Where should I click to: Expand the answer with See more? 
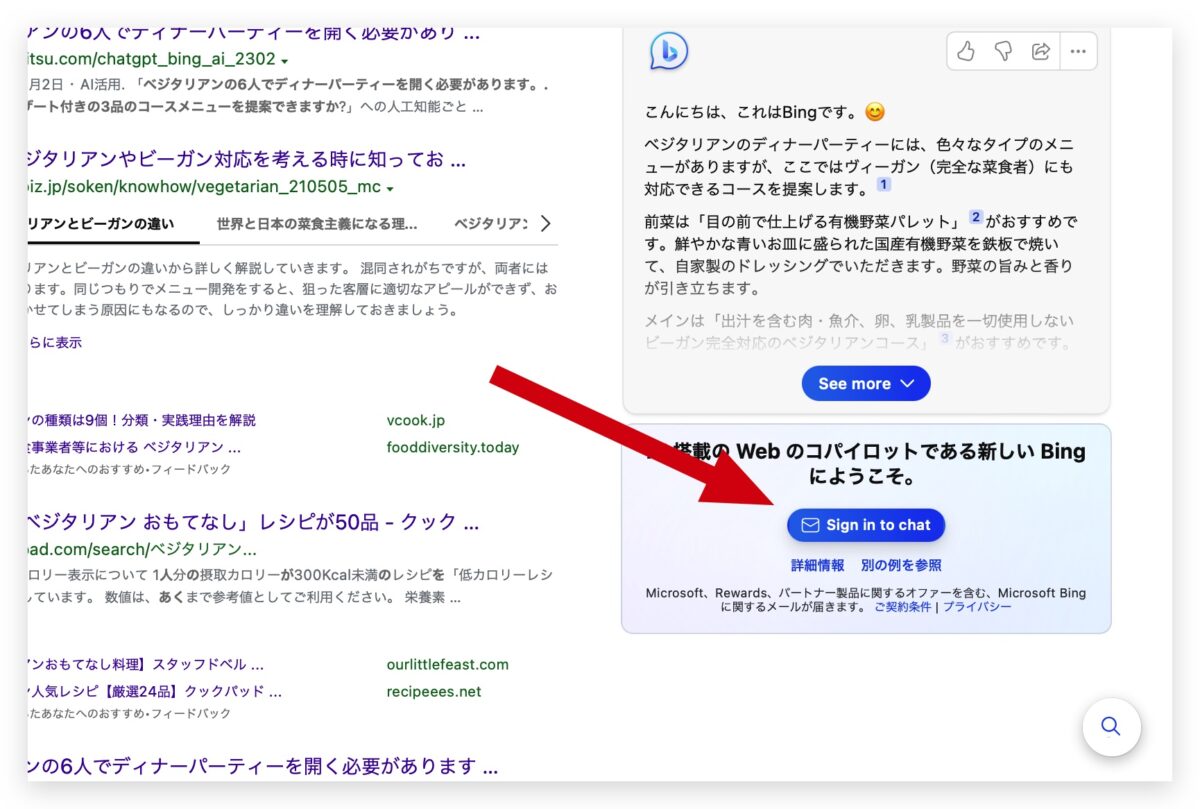[x=866, y=384]
